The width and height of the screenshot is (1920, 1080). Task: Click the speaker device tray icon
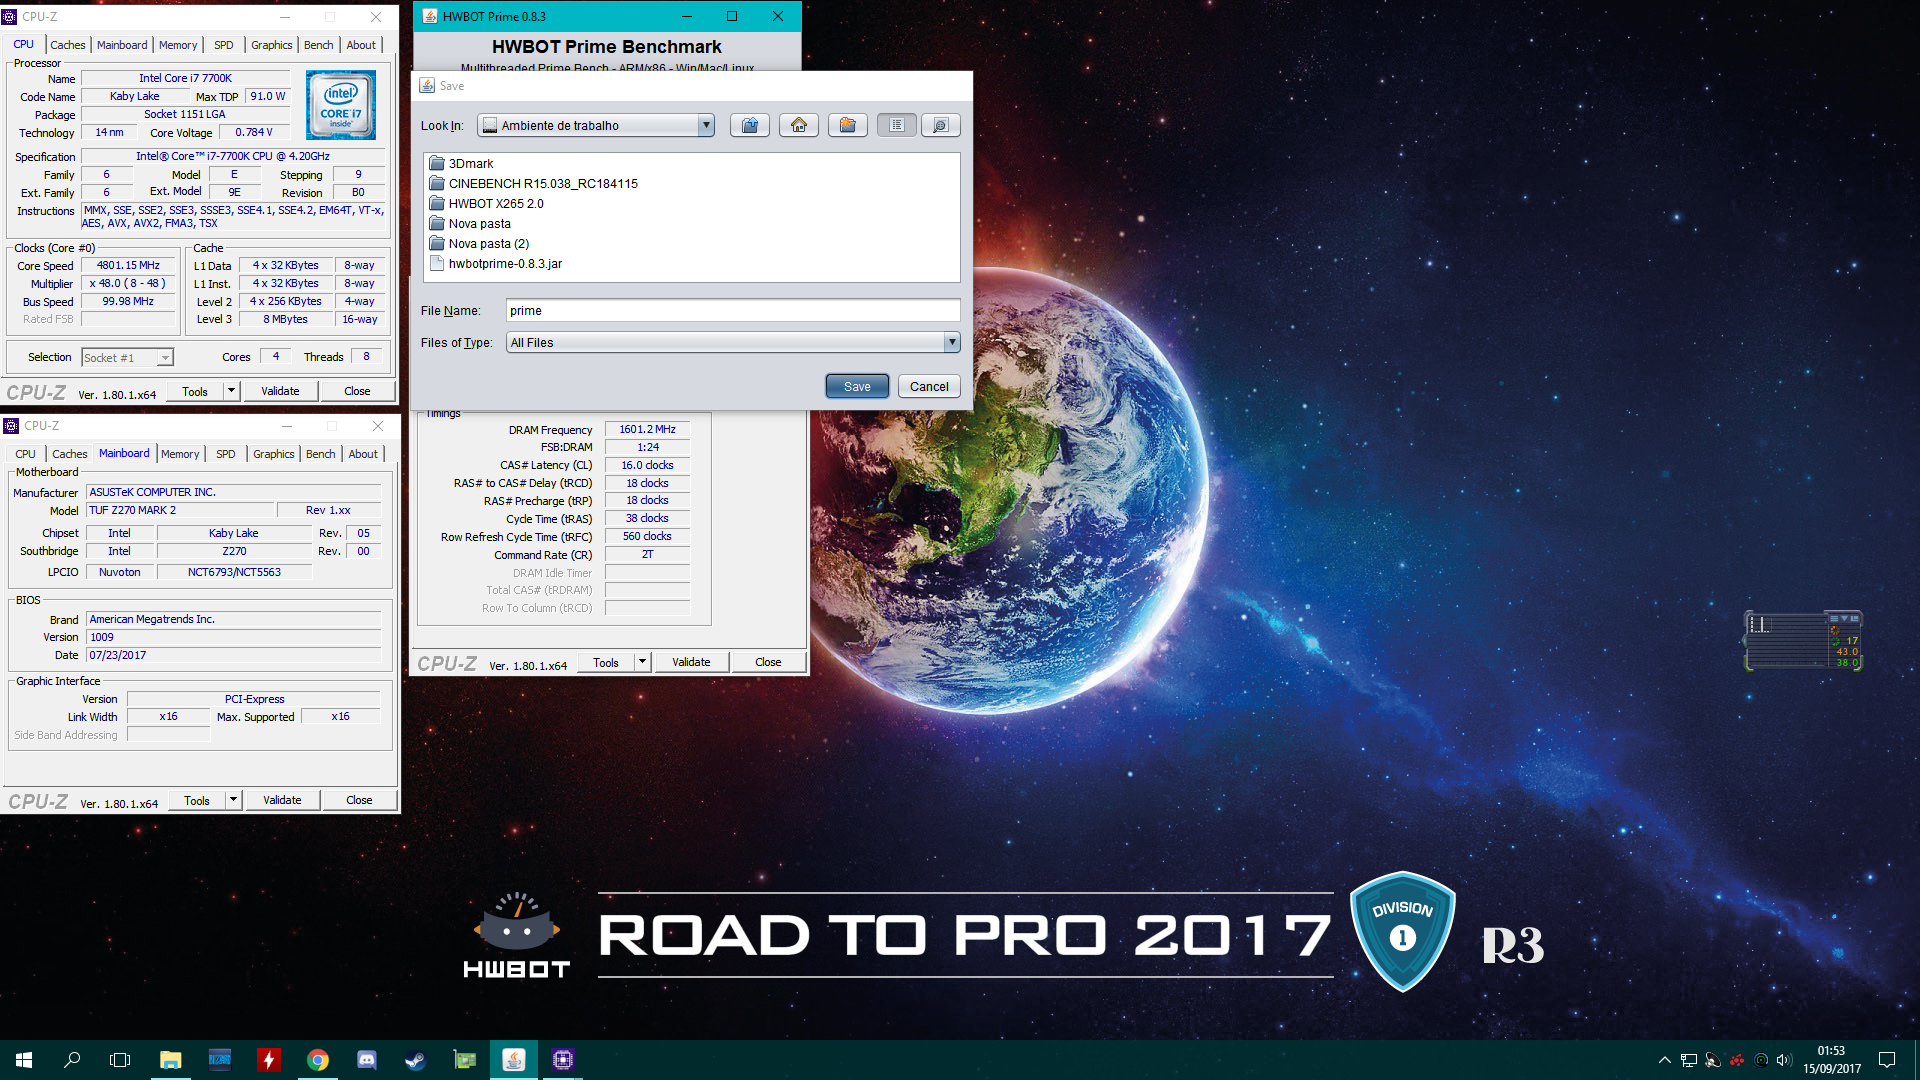click(x=1713, y=1060)
